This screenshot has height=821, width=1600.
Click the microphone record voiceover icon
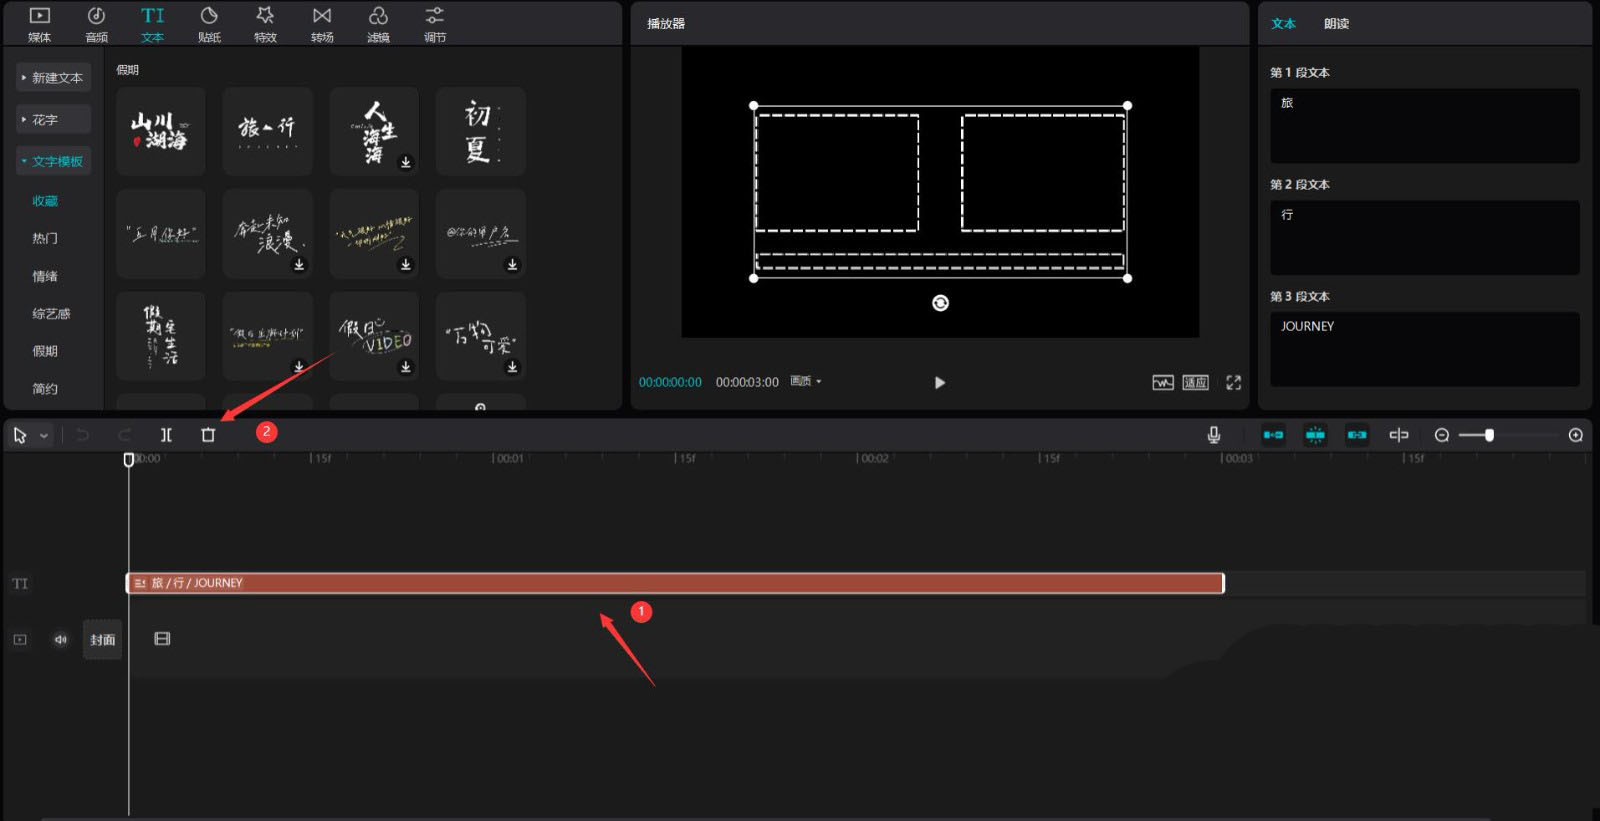1213,435
